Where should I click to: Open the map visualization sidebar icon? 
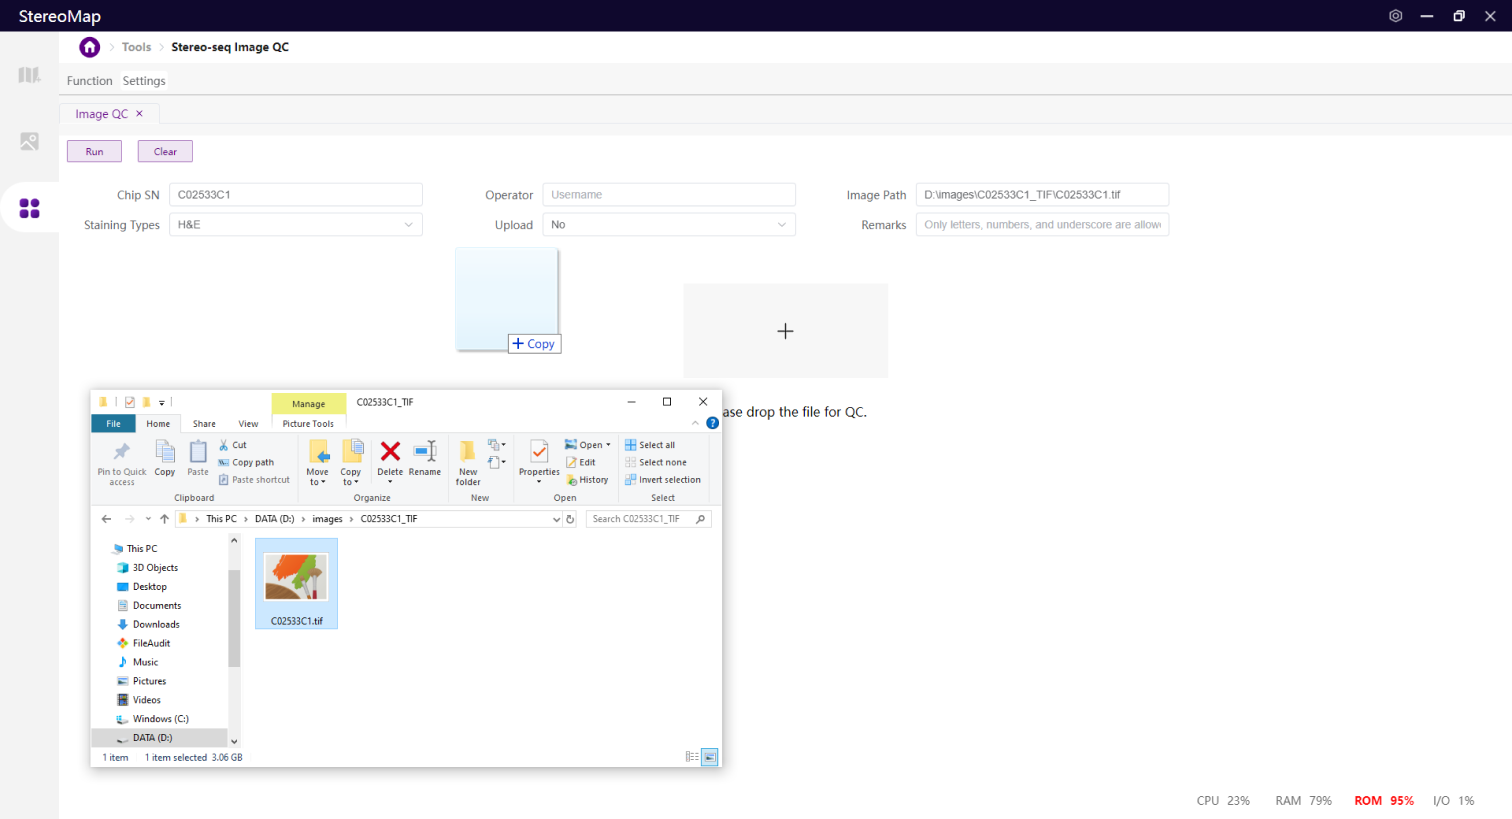point(29,76)
